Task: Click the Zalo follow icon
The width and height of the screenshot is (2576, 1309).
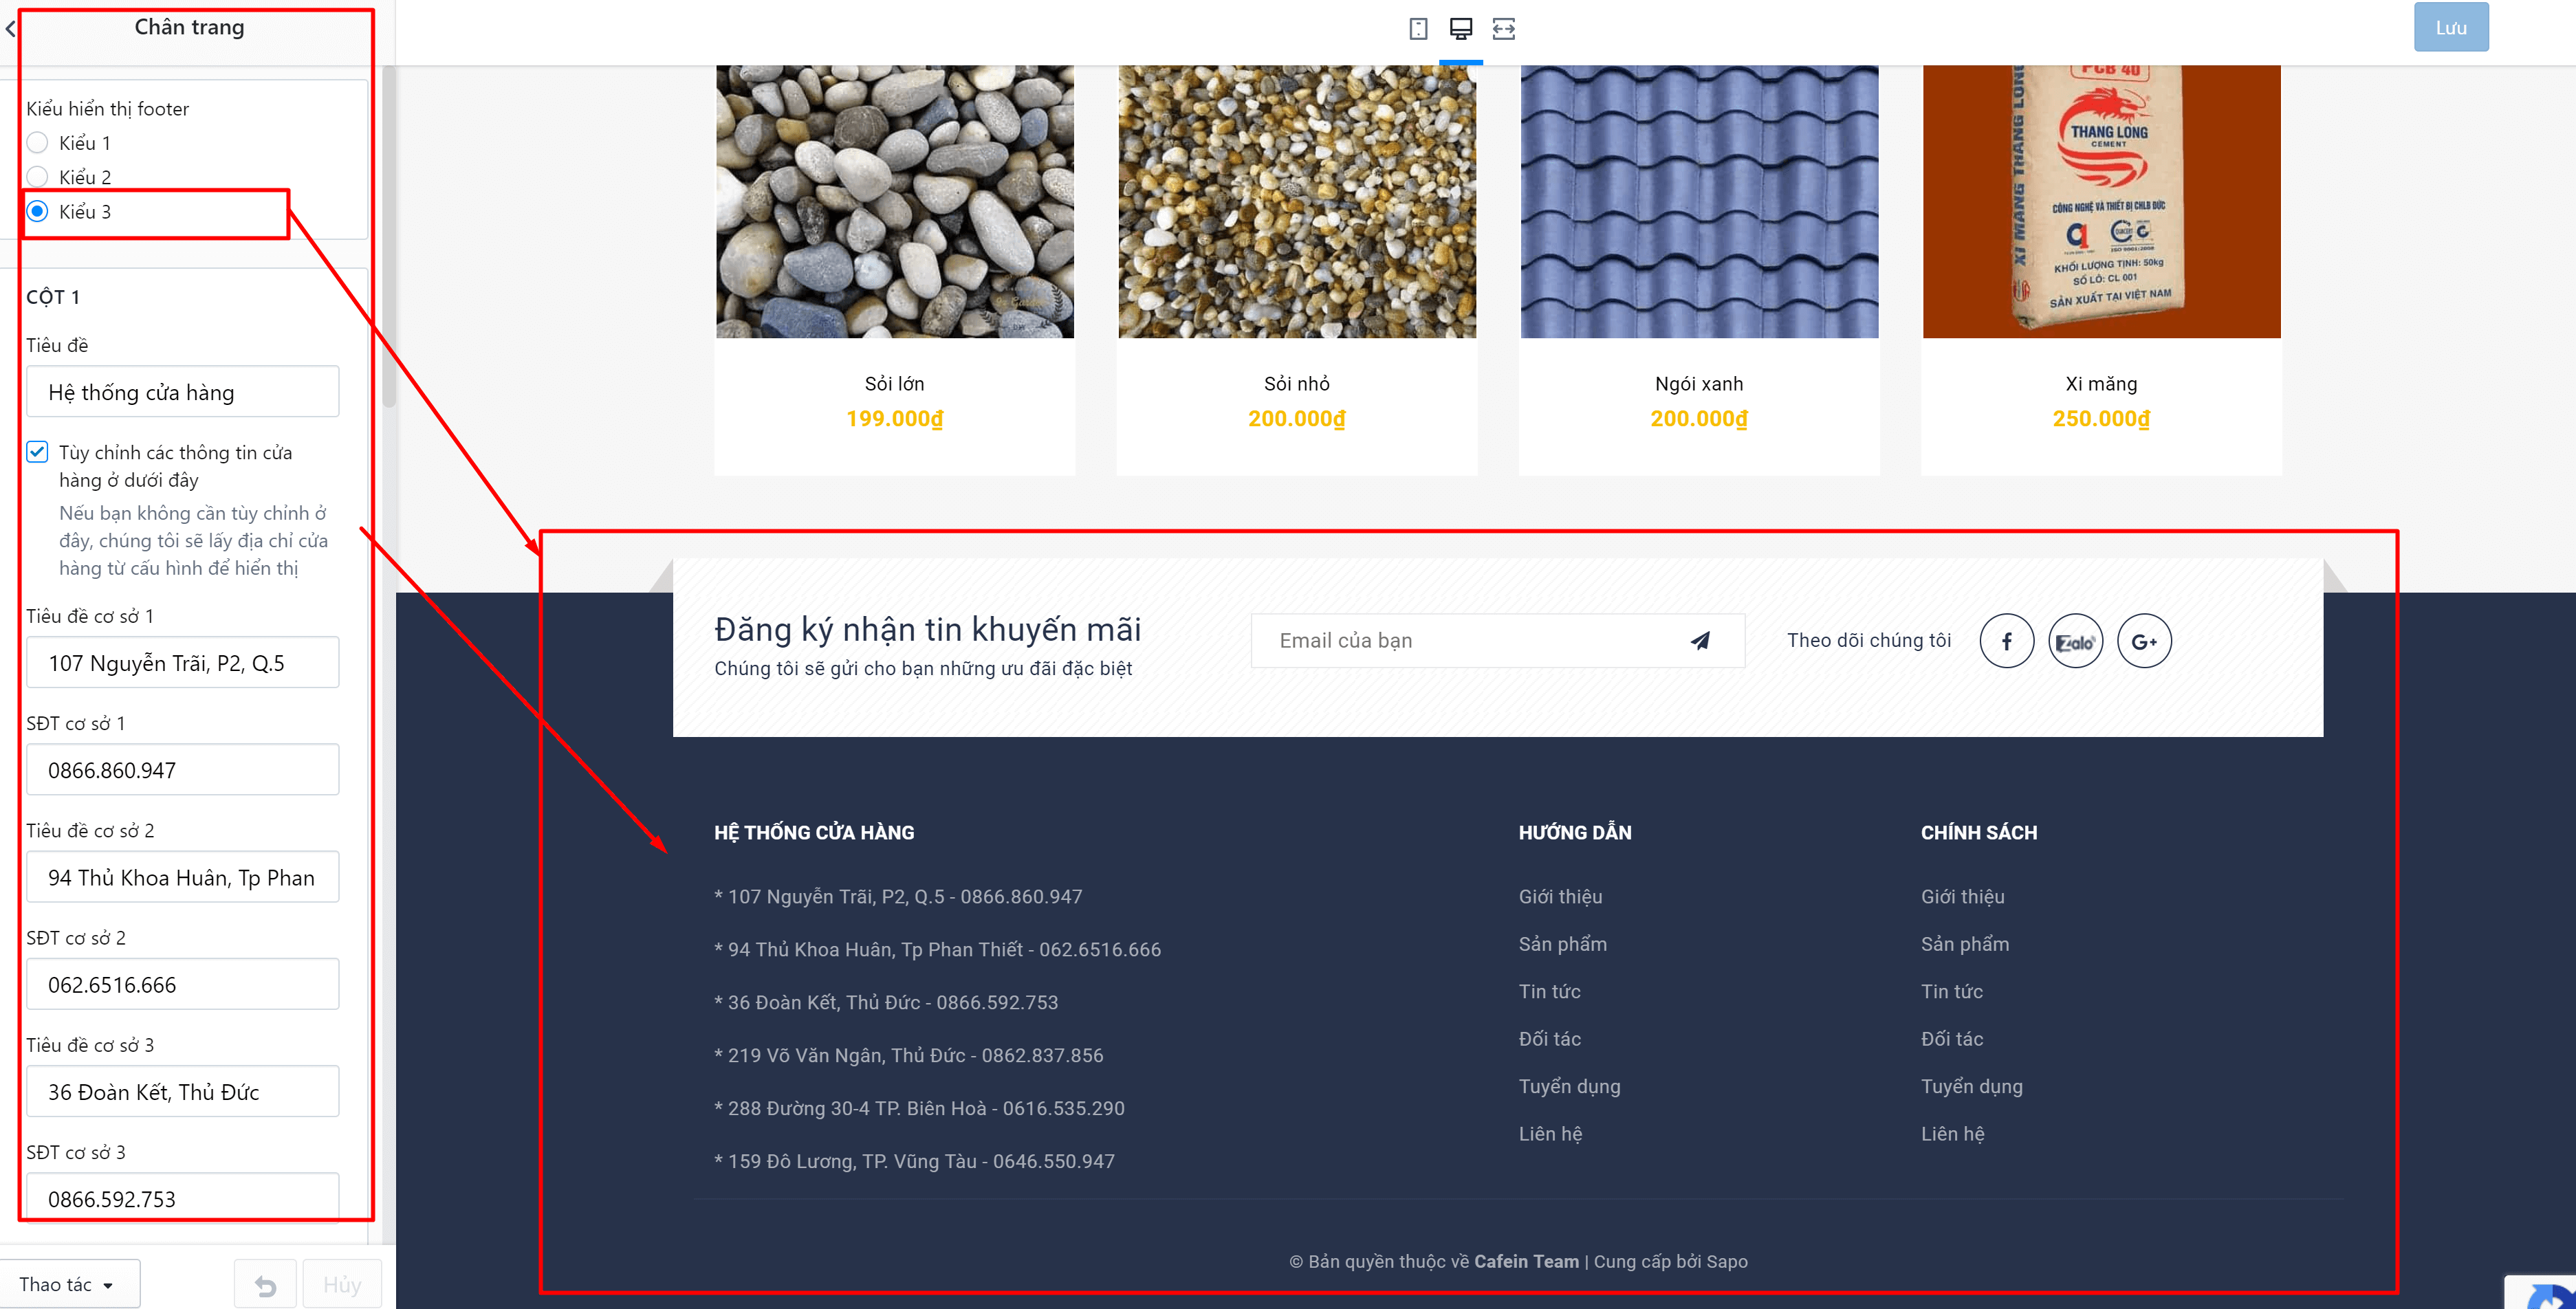Action: [2076, 641]
